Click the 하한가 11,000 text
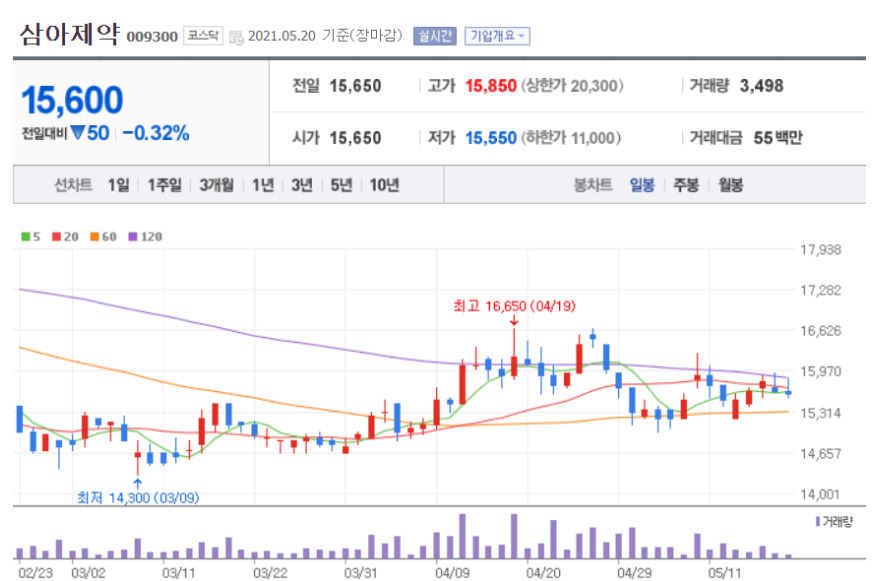 571,138
